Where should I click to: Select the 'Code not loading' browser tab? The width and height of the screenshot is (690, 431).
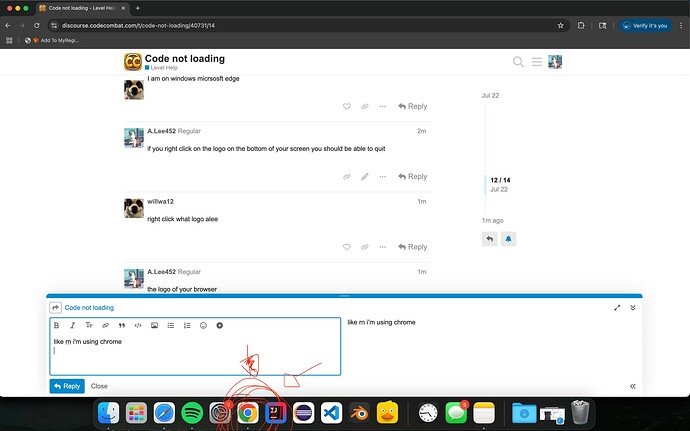(82, 8)
